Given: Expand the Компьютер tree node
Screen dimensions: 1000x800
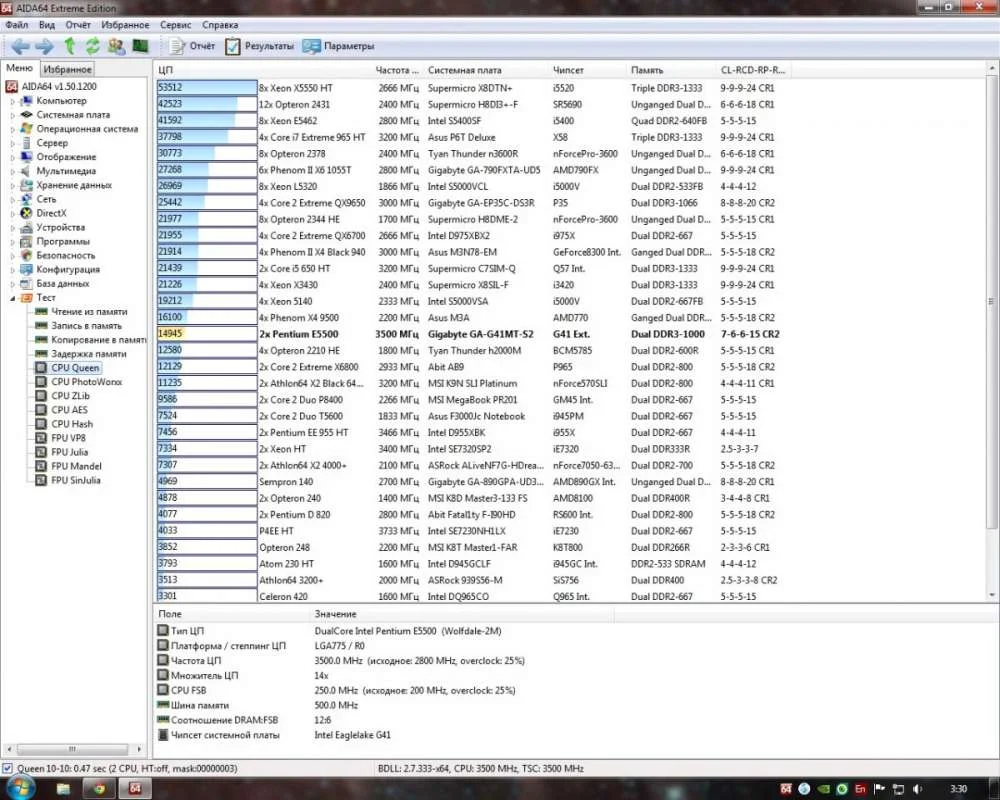Looking at the screenshot, I should [x=14, y=101].
